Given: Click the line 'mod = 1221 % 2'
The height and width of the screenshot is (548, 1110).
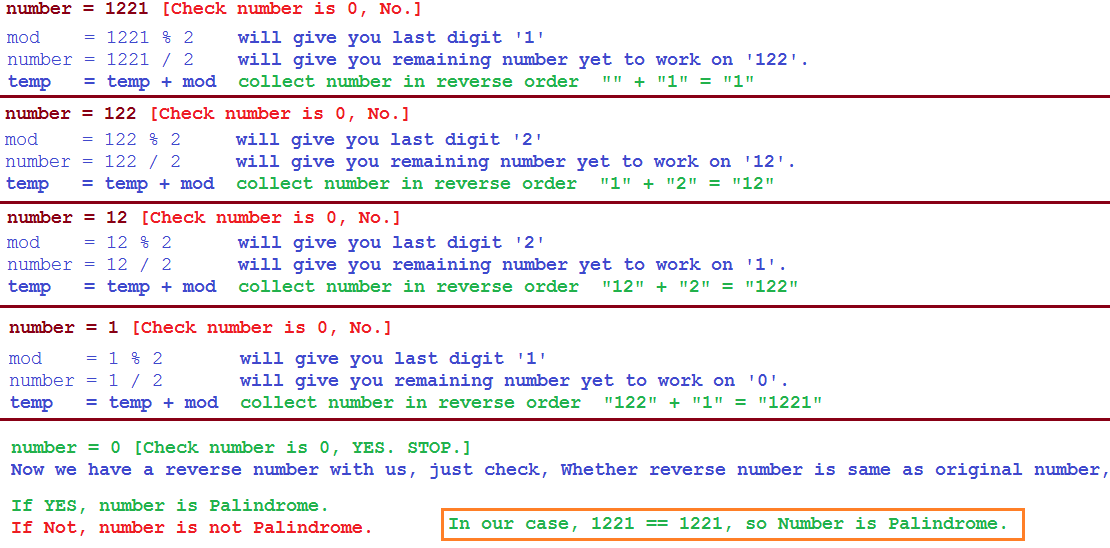Looking at the screenshot, I should coord(100,37).
